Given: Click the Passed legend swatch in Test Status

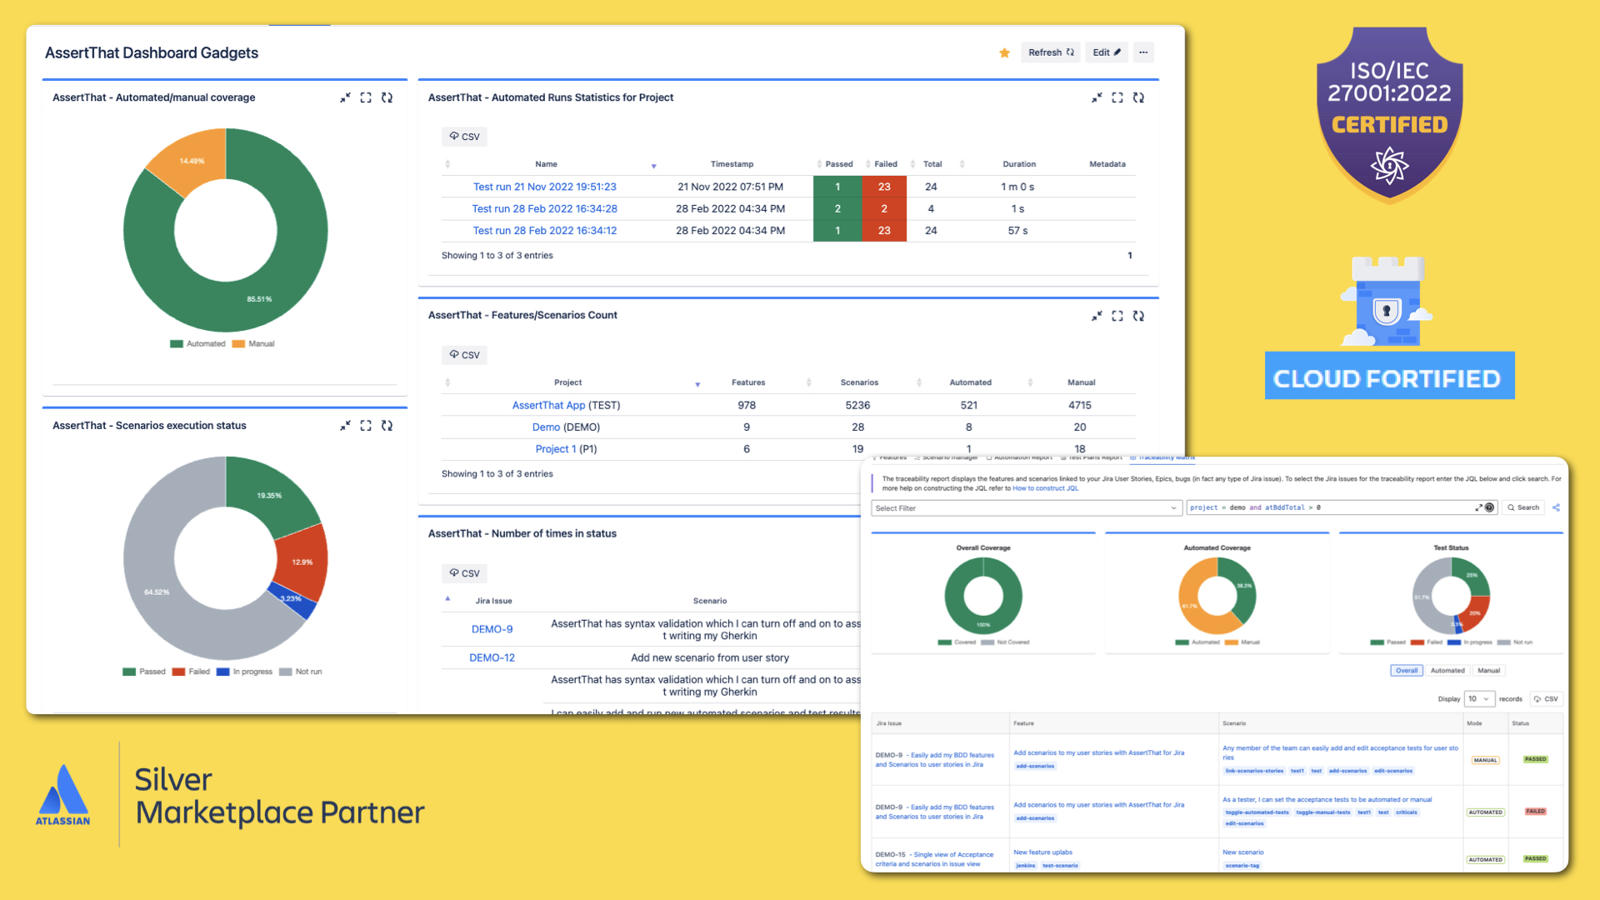Looking at the screenshot, I should pos(1377,642).
